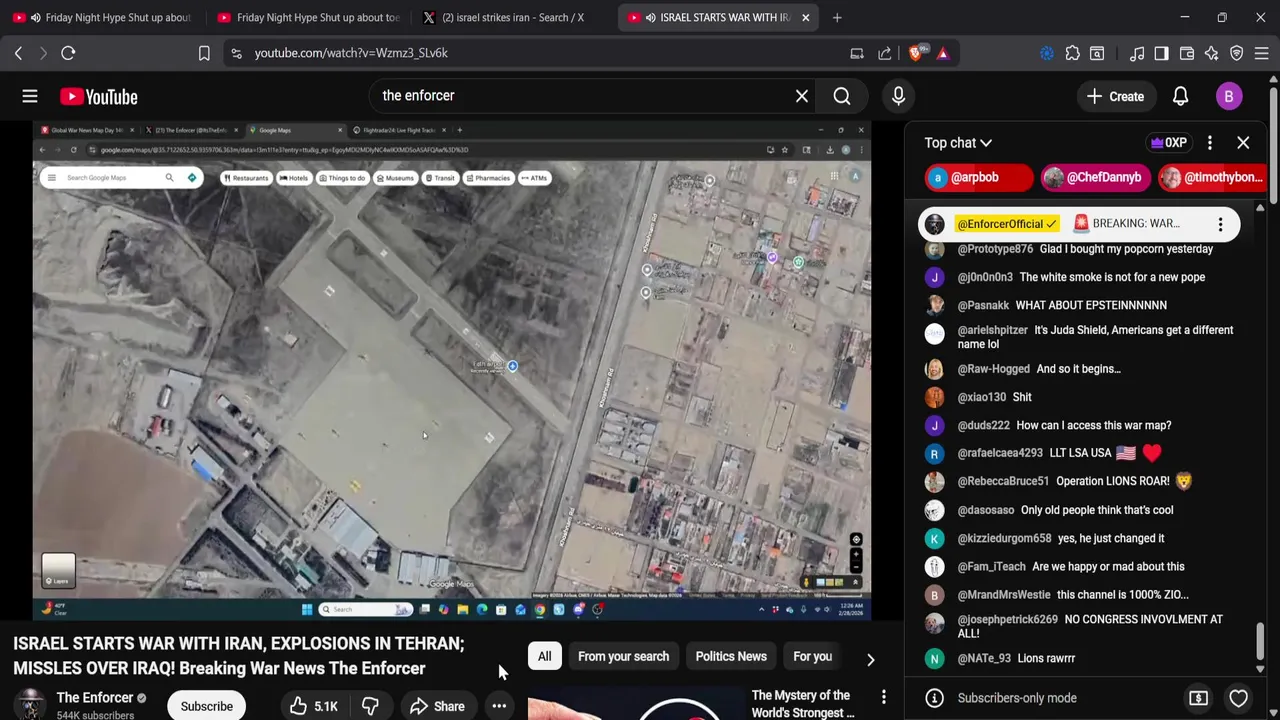Screen dimensions: 1280x720
Task: Click @Pasnakk chat username
Action: coord(983,305)
